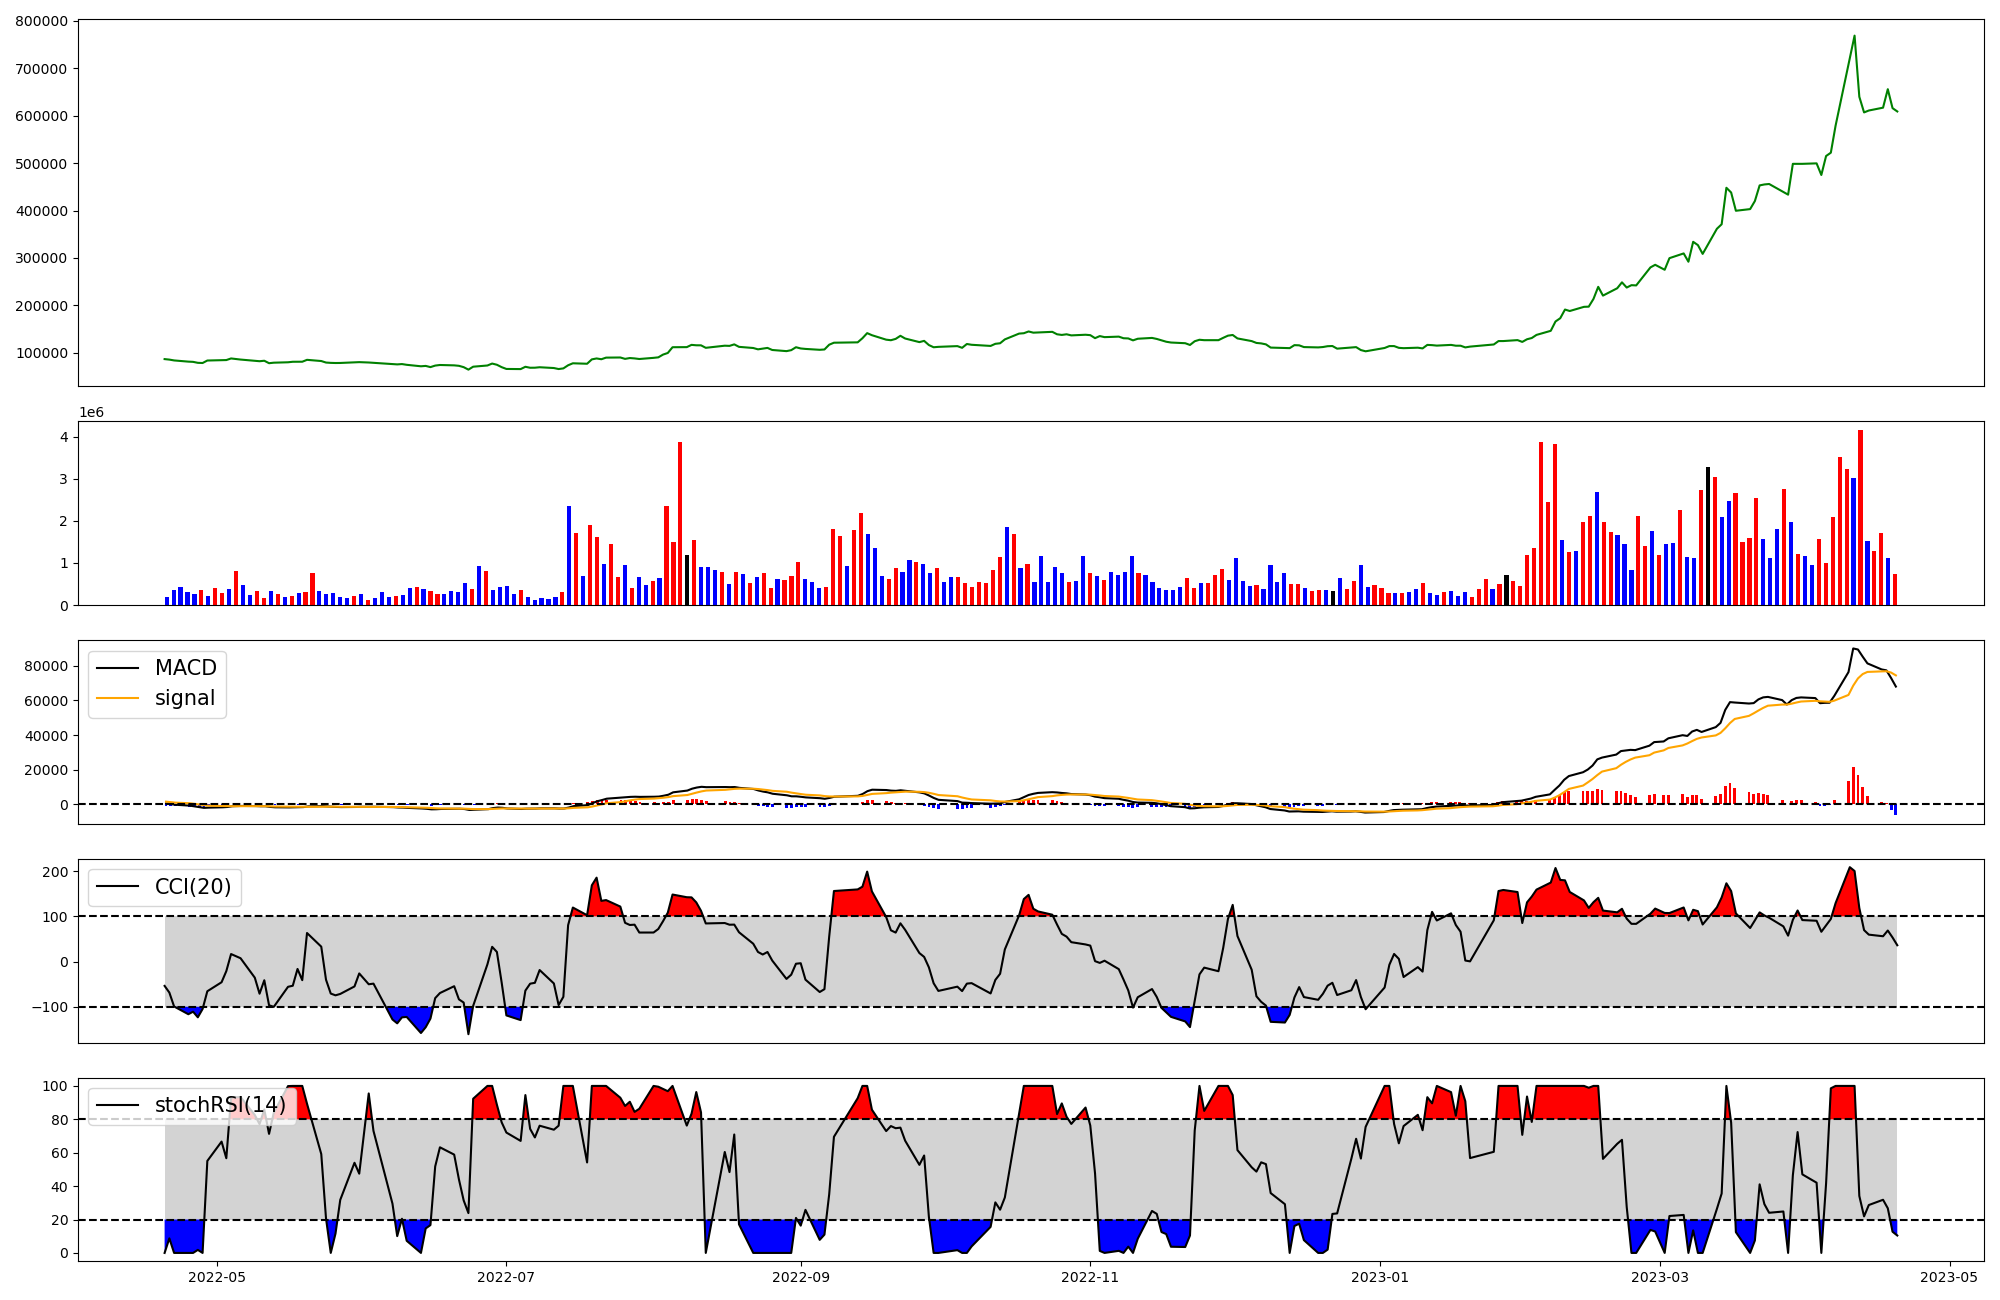Select the 500000 price axis label
The width and height of the screenshot is (2000, 1300).
tap(41, 164)
